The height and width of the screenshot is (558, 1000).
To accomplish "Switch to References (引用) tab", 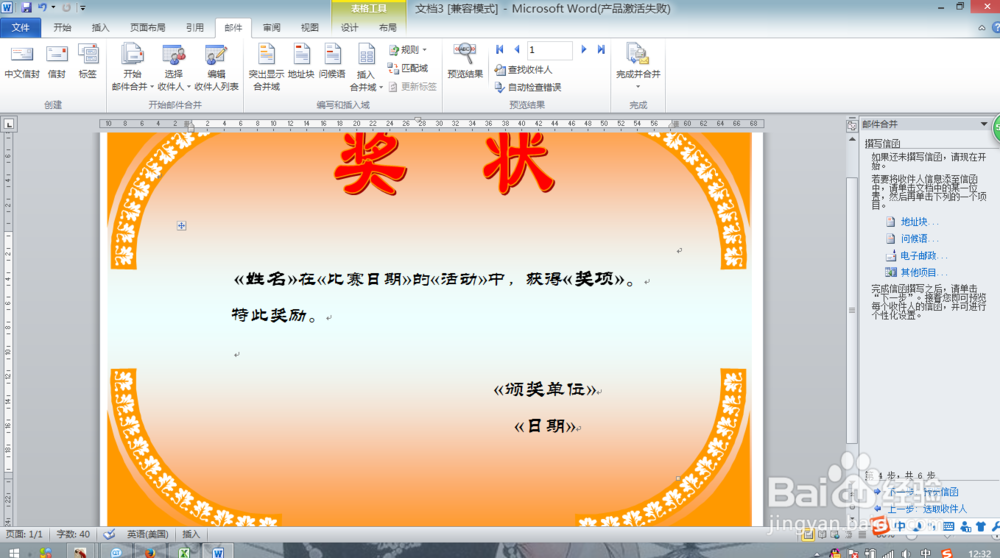I will click(x=195, y=27).
